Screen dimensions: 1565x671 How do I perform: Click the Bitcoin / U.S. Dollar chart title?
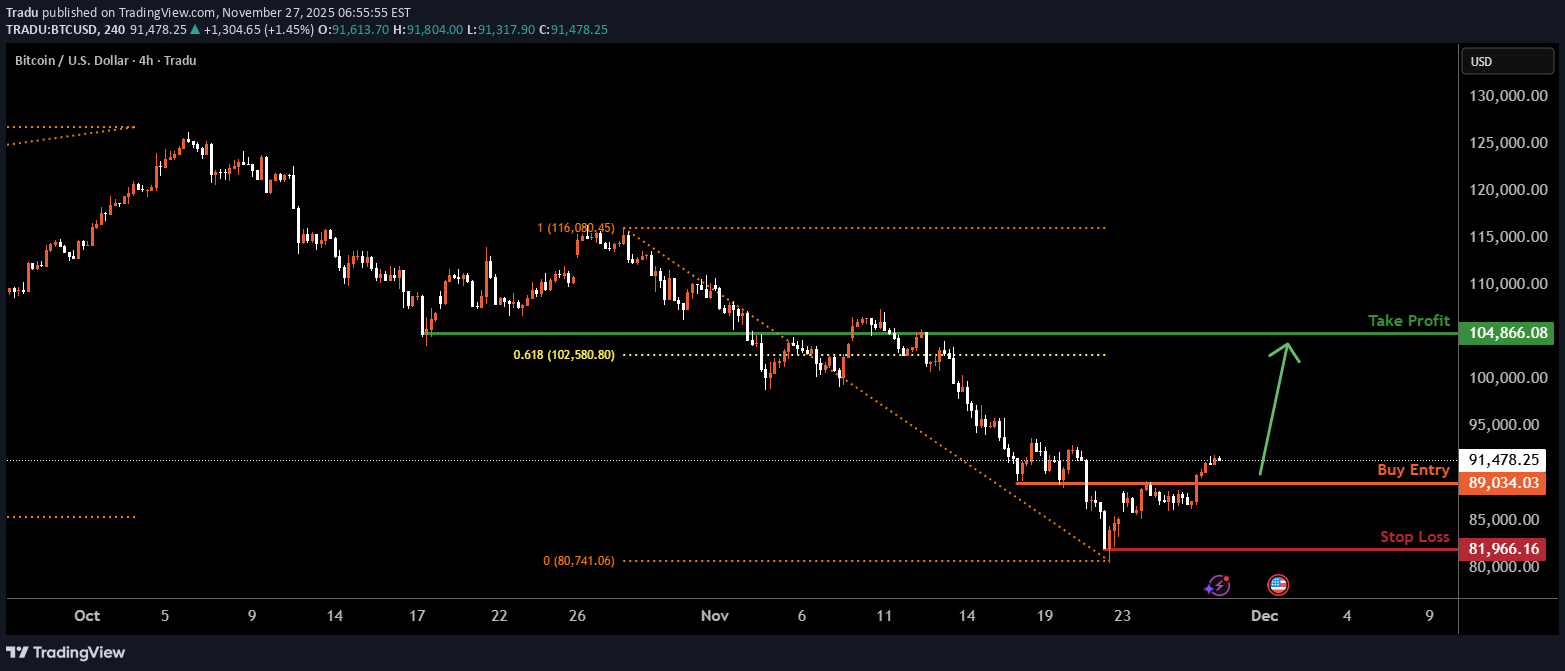click(x=105, y=60)
